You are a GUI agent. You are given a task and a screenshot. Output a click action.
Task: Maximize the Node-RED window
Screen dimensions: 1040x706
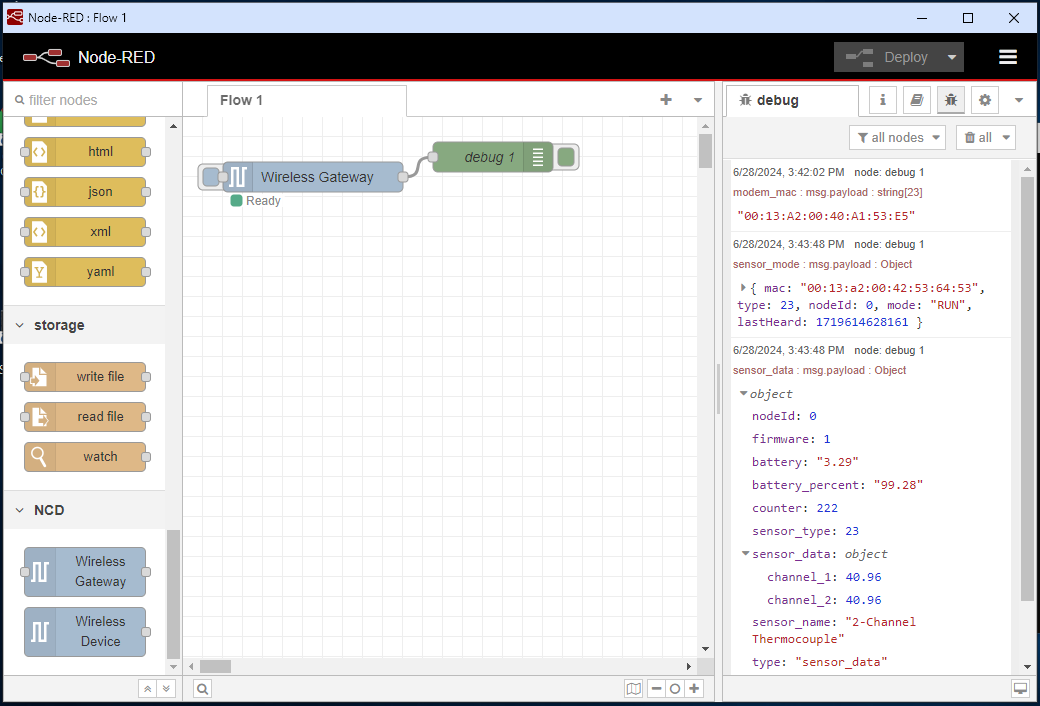click(968, 18)
